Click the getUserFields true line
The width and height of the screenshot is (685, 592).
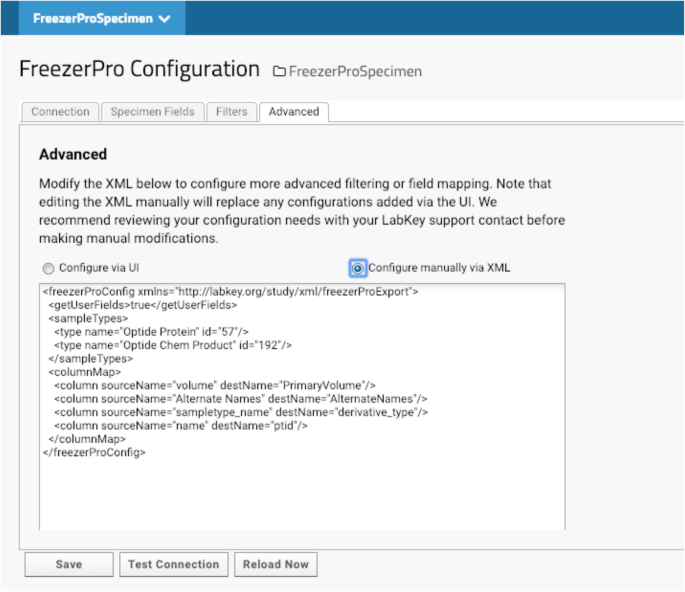tap(143, 305)
